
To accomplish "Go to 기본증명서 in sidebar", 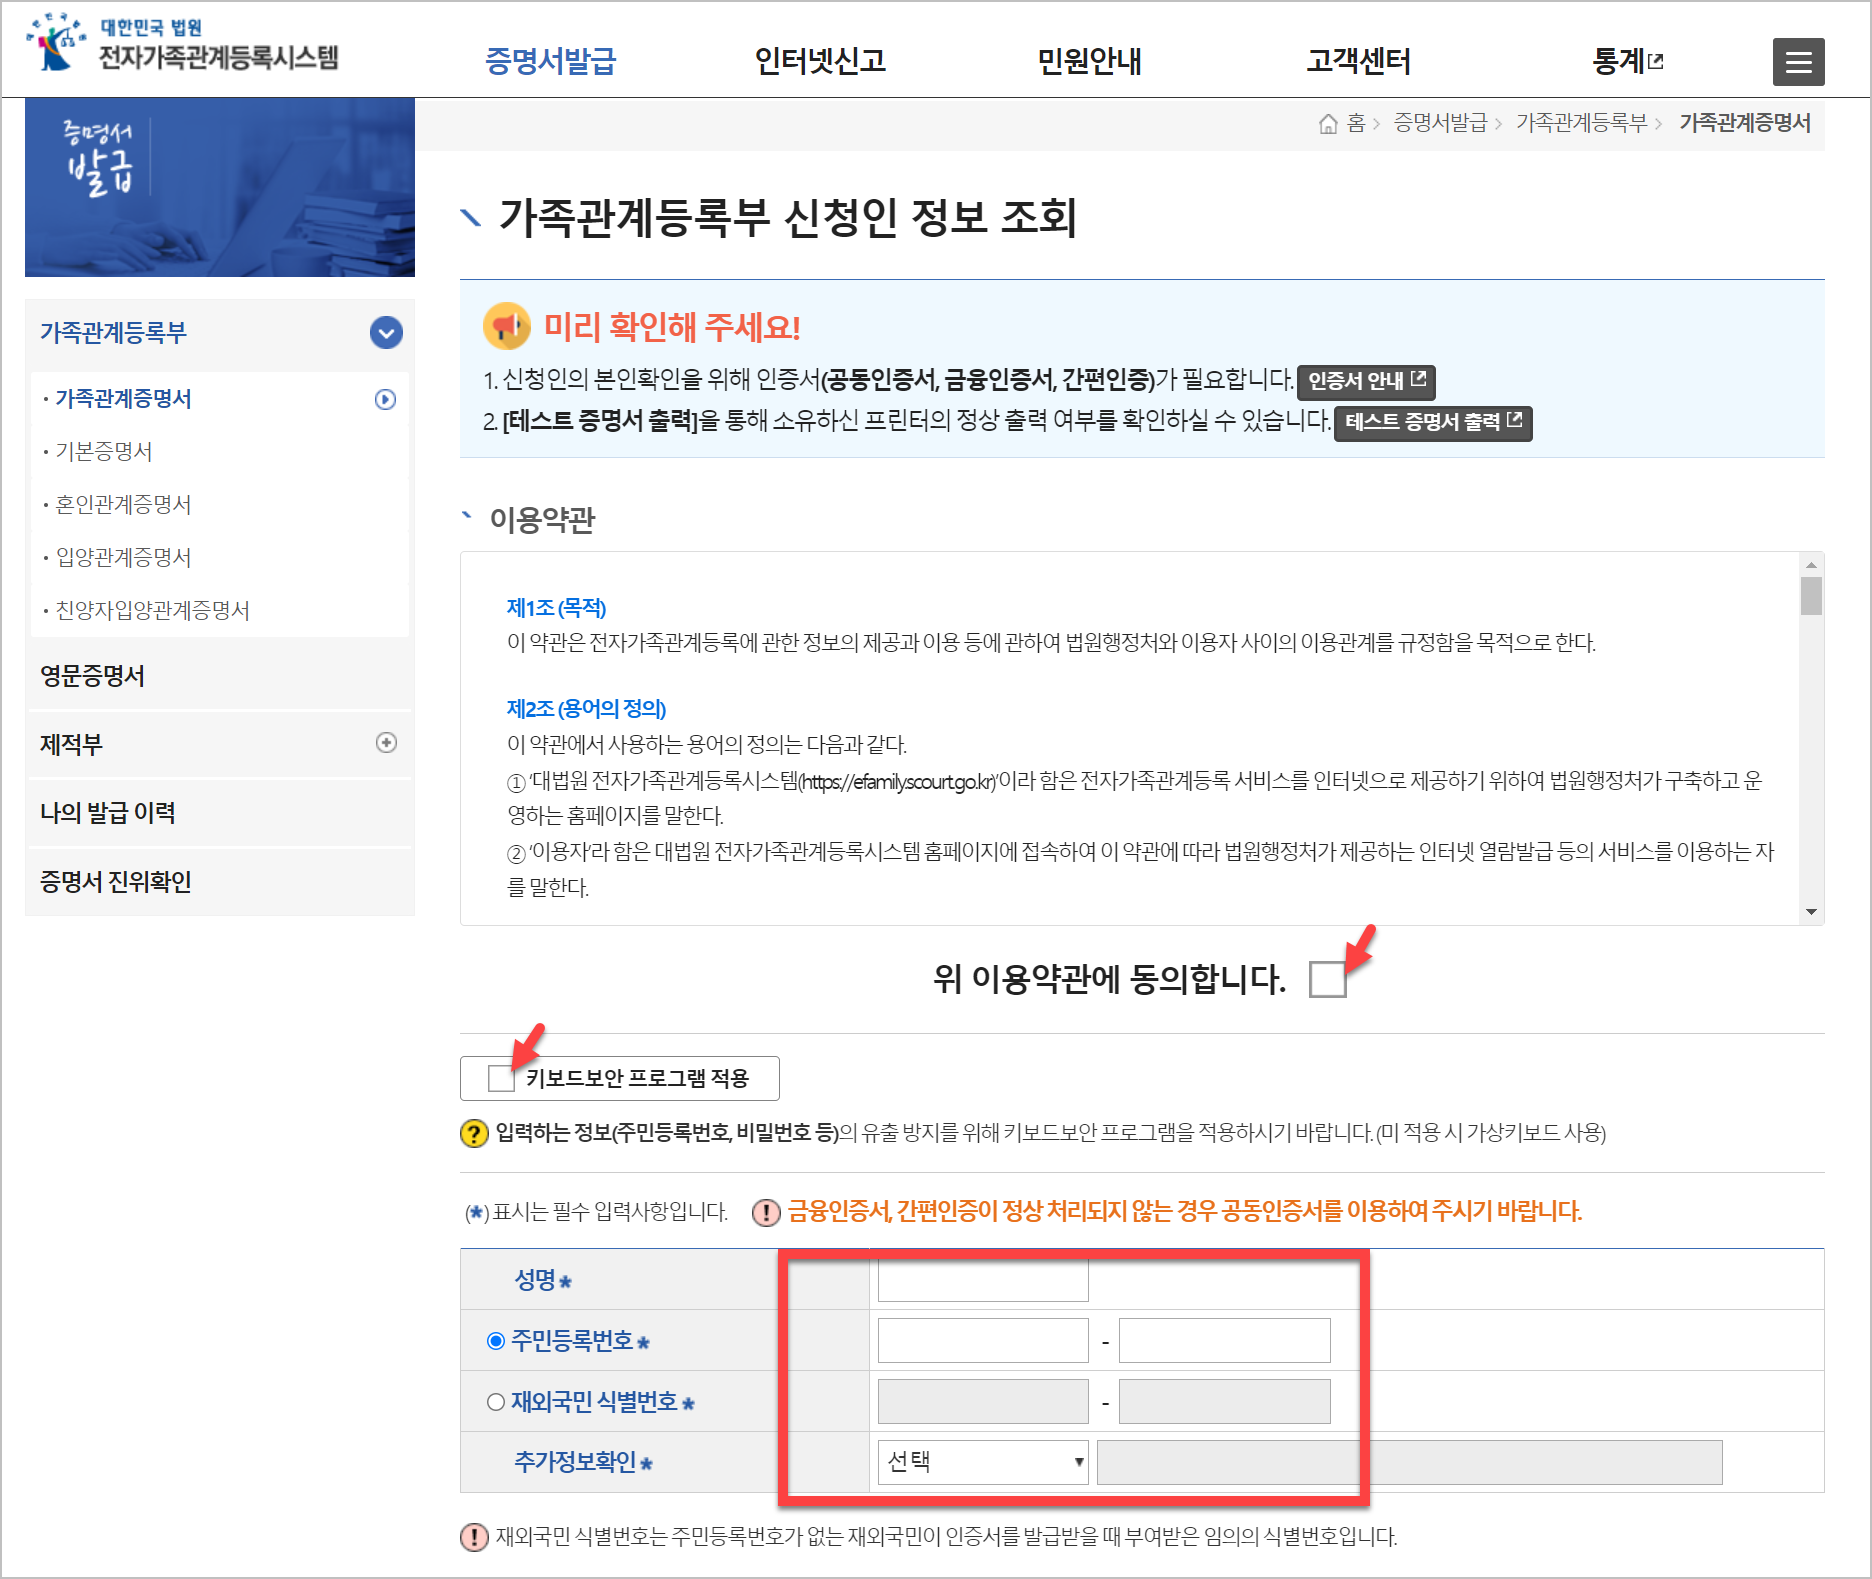I will (x=104, y=452).
